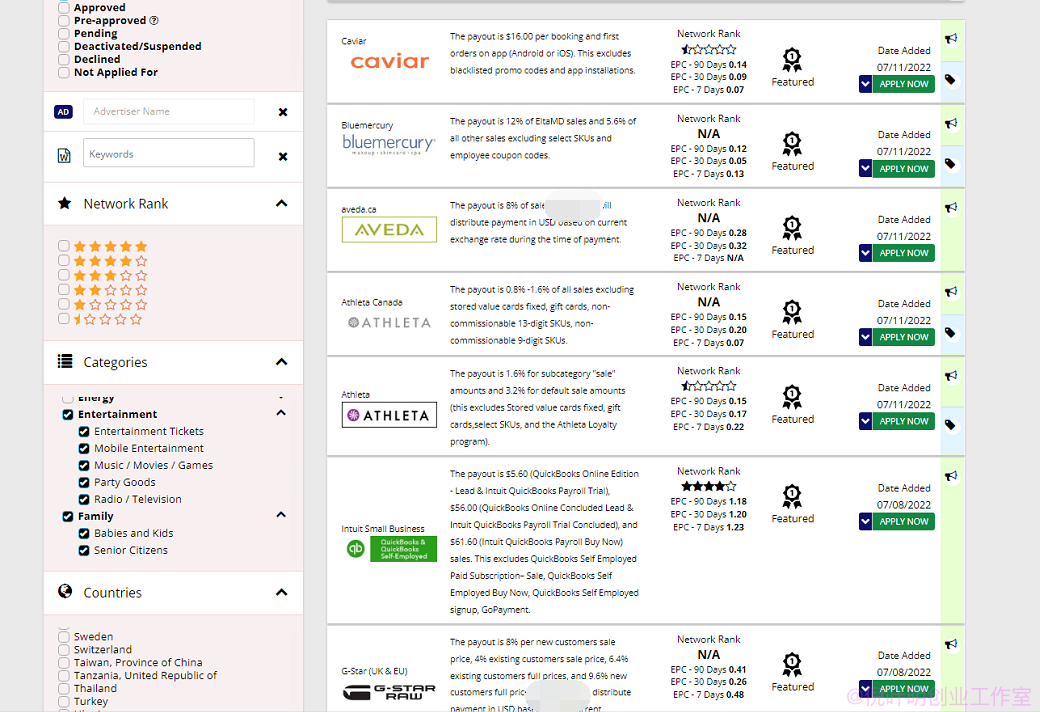Click the AD advertiser badge icon
The image size is (1040, 712).
(63, 112)
